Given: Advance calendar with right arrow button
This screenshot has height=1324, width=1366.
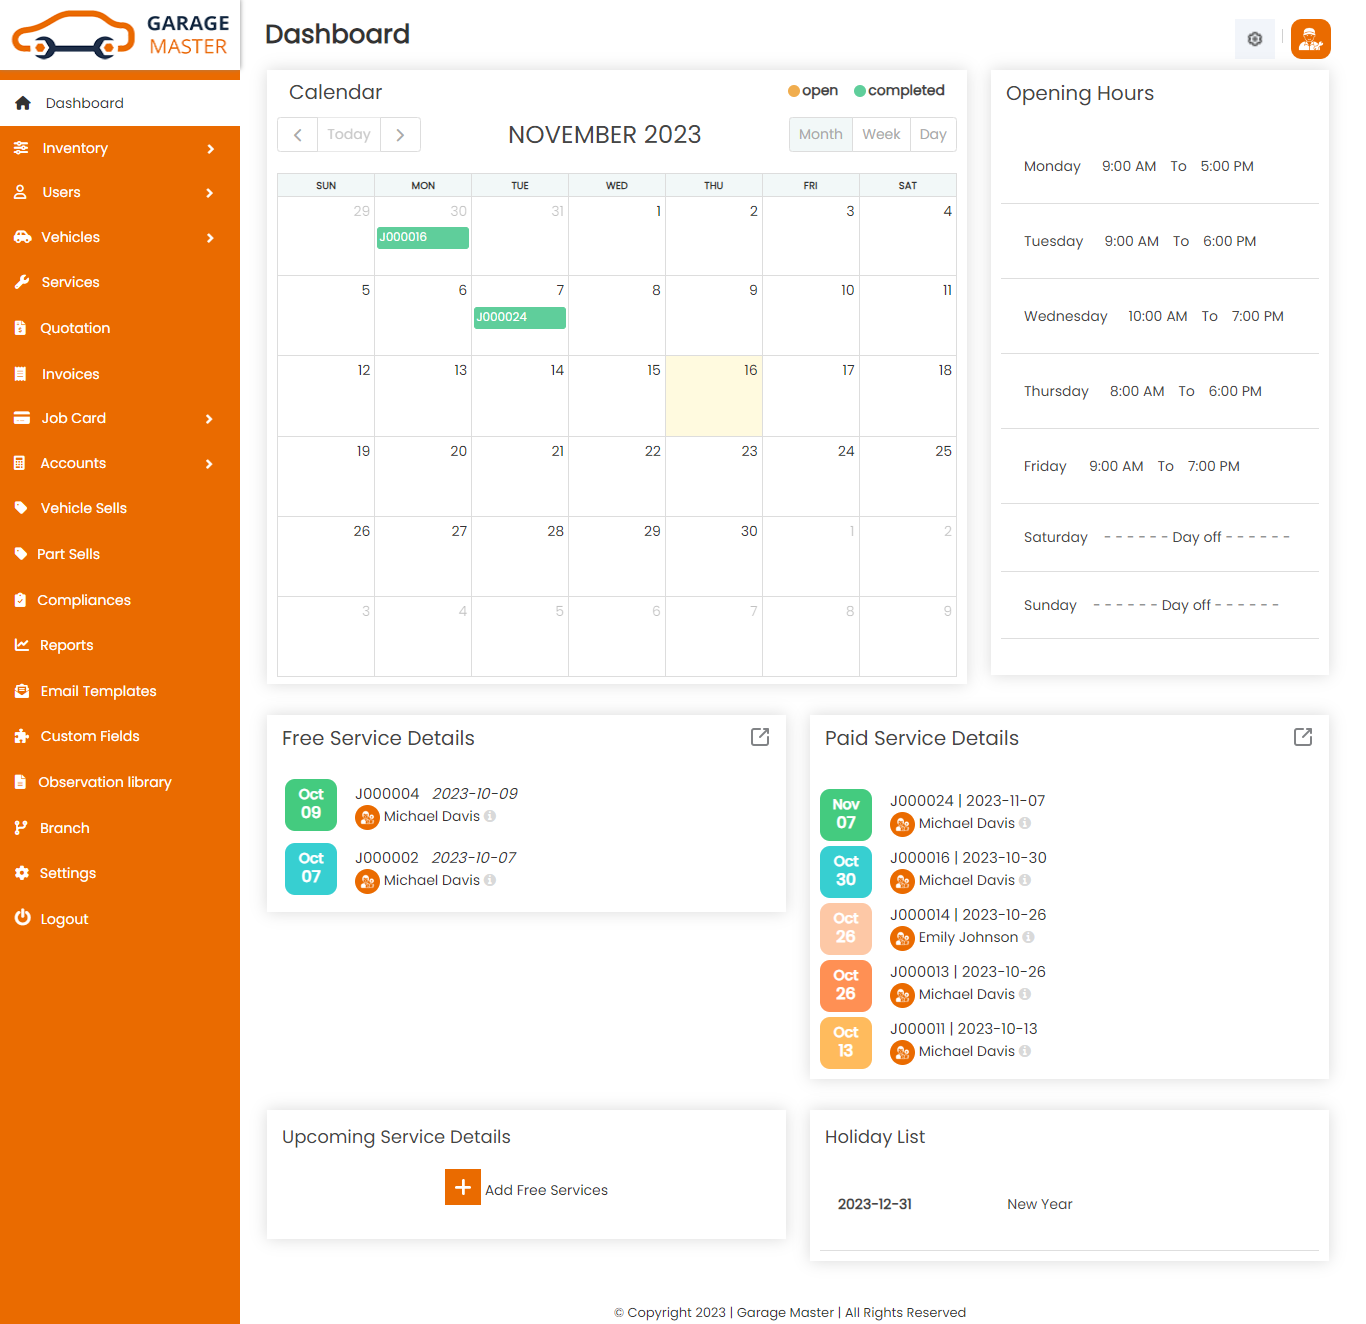Looking at the screenshot, I should coord(400,135).
